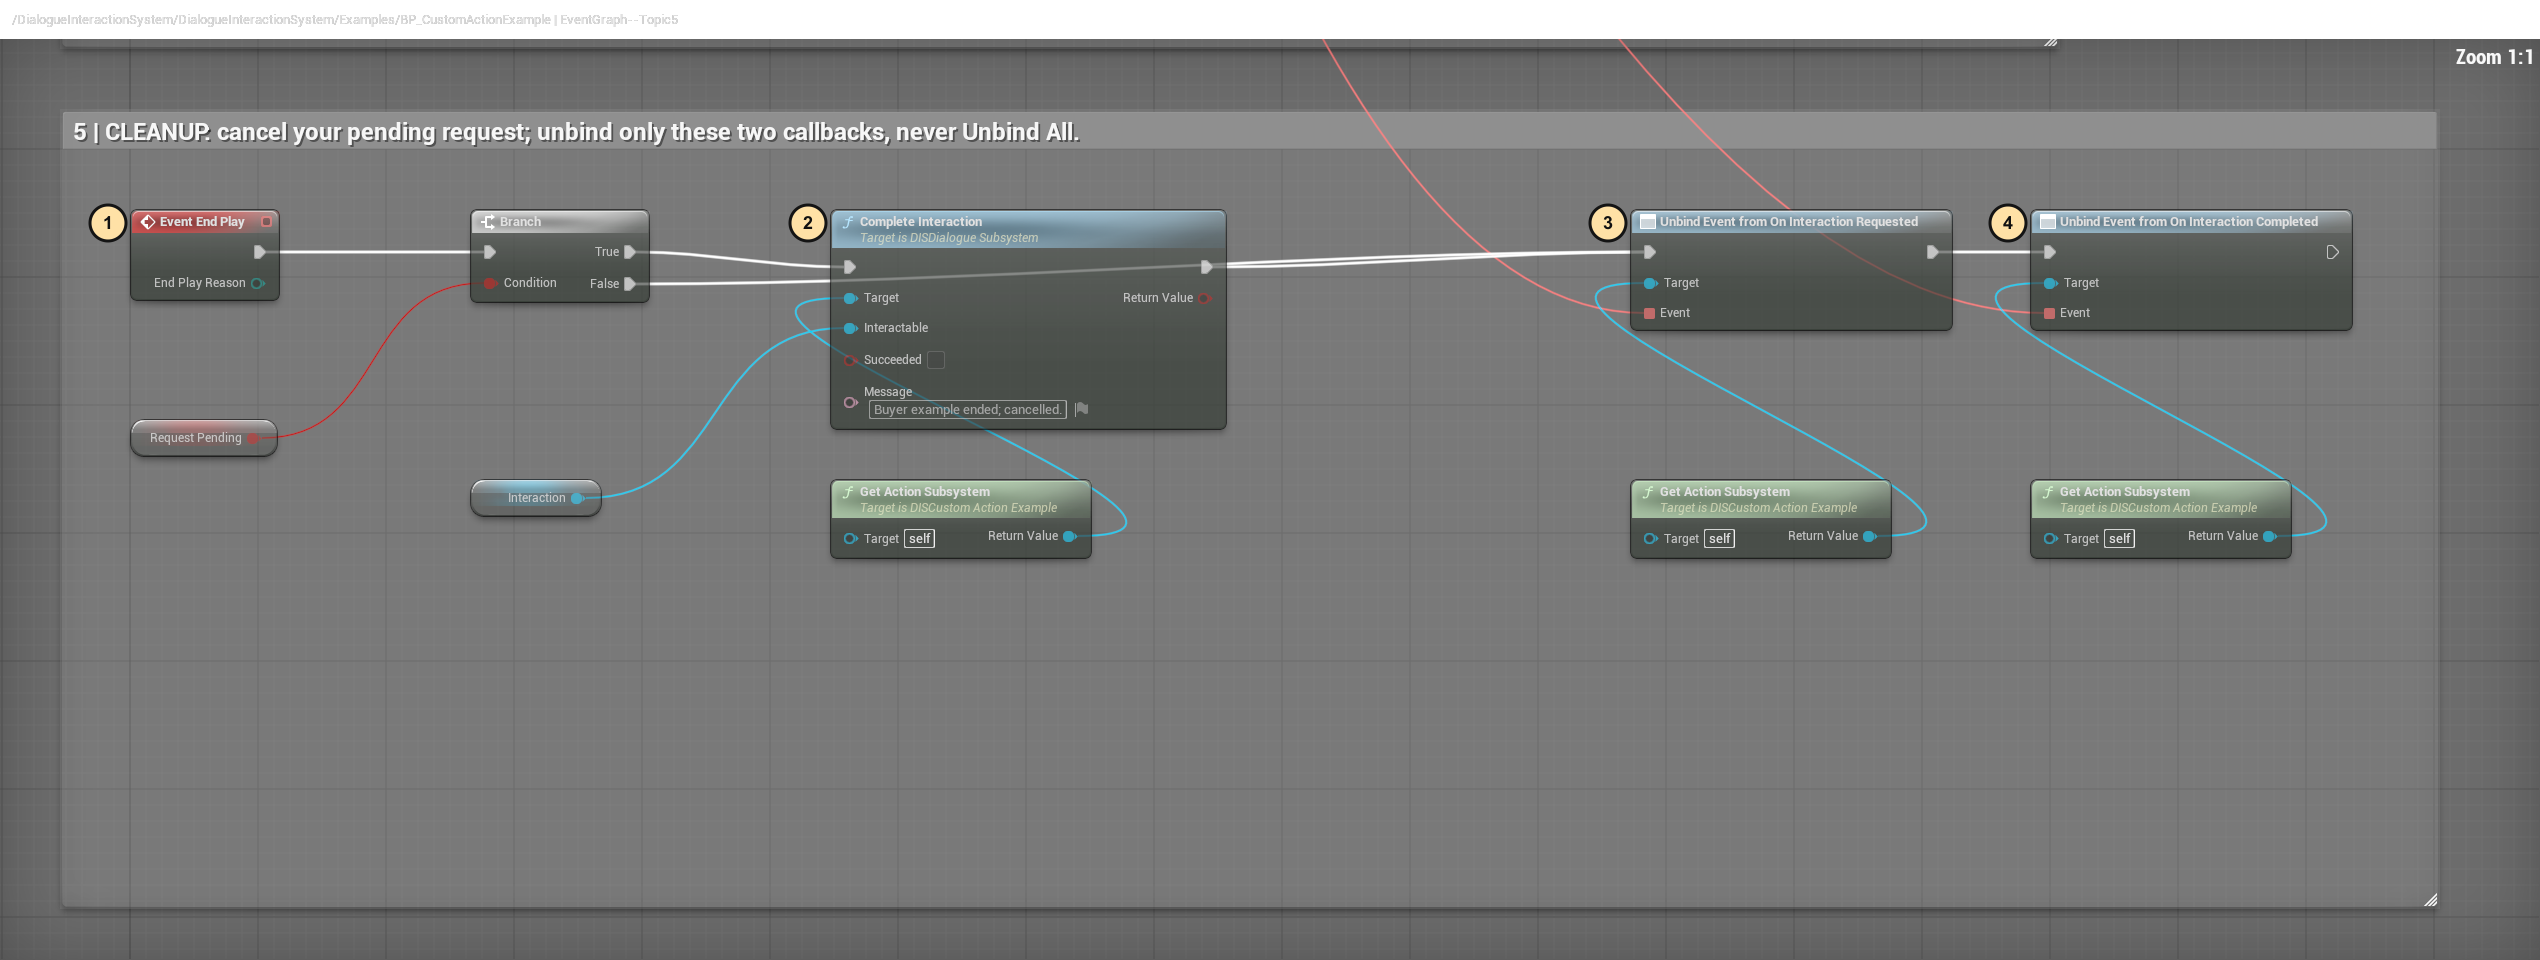Click the Unbind Event from On Interaction Requested icon

tap(1648, 222)
